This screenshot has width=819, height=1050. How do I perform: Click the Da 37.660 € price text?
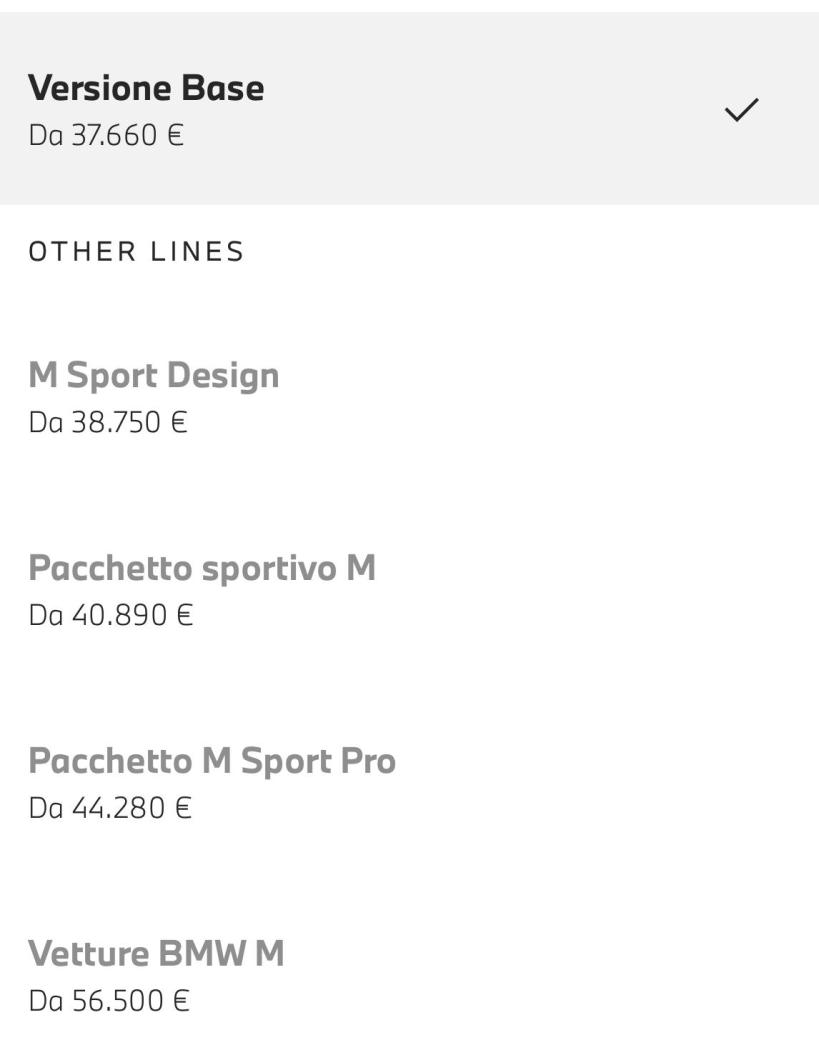point(106,135)
